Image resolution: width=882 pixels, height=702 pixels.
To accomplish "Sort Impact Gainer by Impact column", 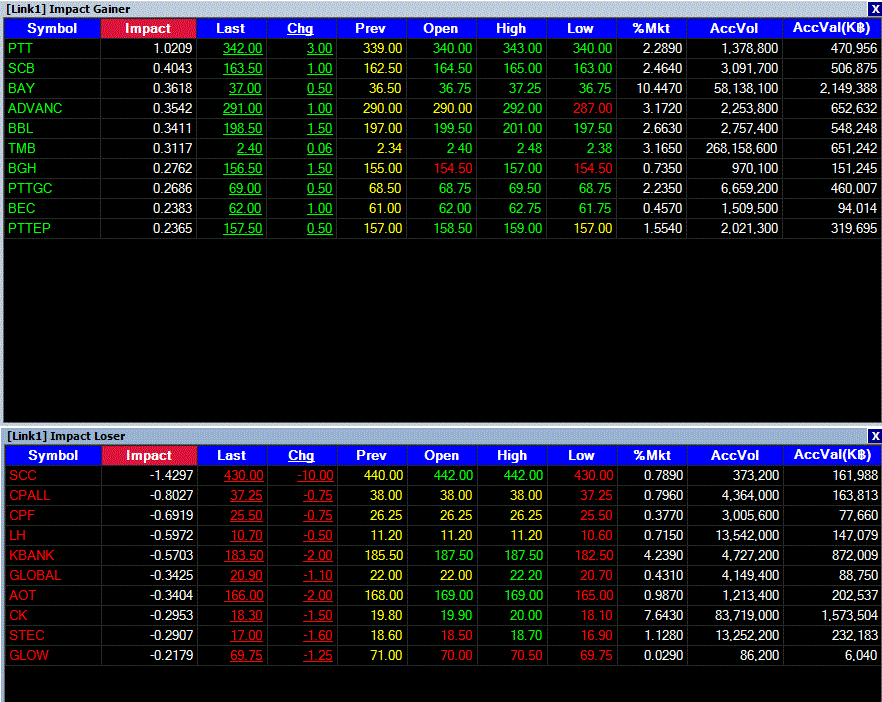I will tap(148, 29).
